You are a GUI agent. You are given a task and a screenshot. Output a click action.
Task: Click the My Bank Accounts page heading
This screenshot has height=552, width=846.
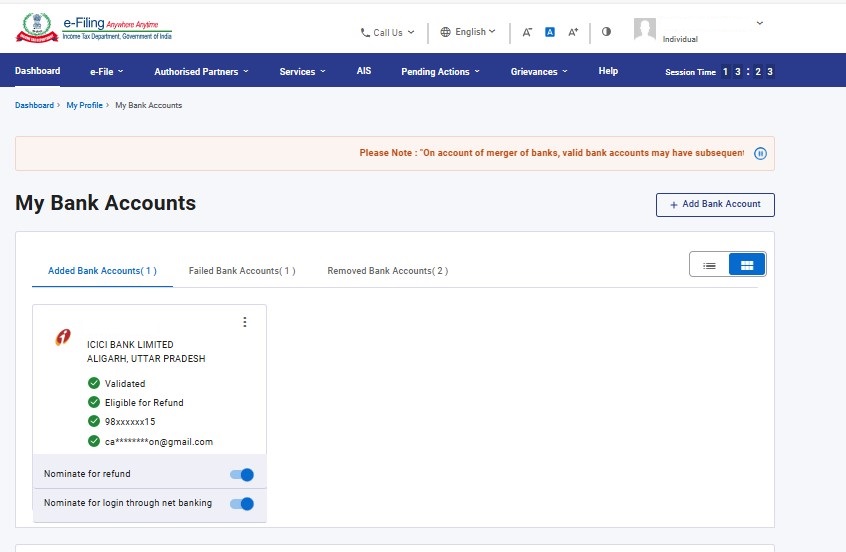coord(106,203)
